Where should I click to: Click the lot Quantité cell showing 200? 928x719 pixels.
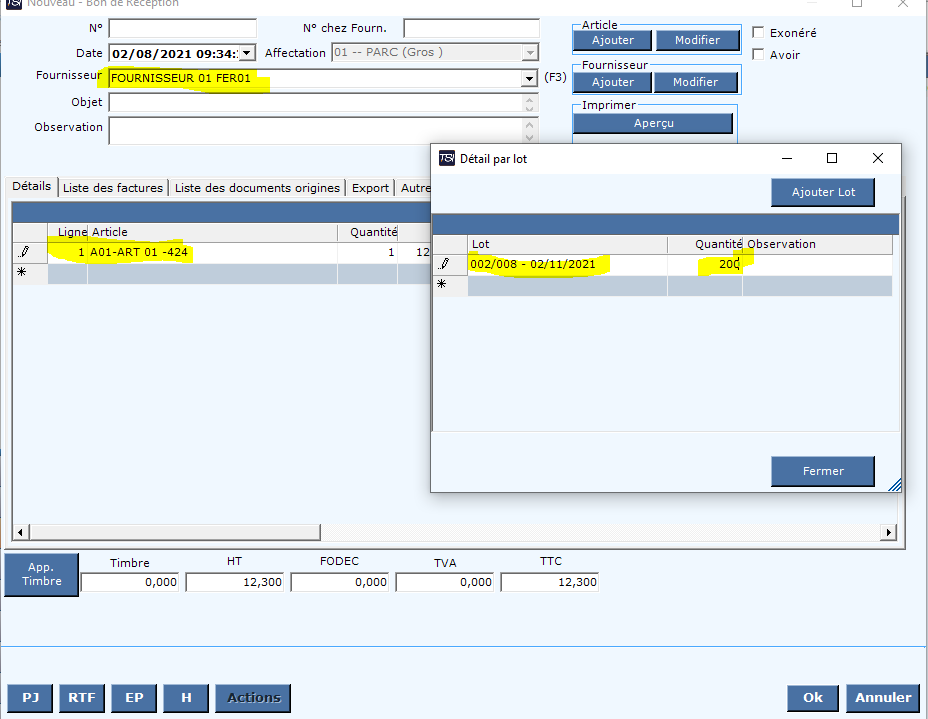(x=705, y=264)
